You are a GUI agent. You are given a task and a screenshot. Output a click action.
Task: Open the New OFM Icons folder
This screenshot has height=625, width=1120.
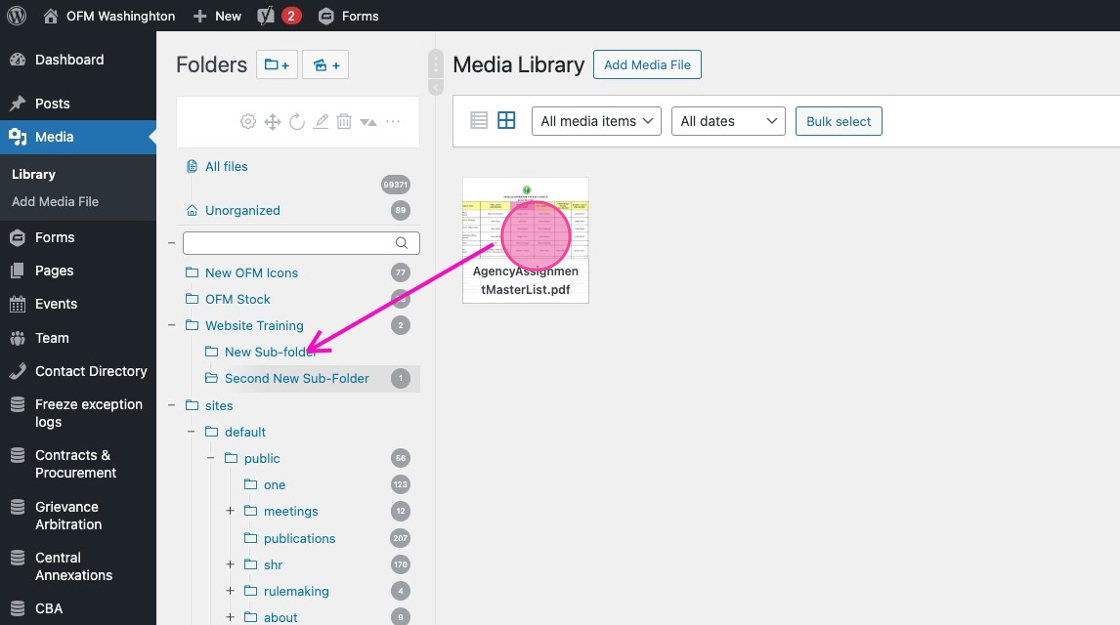pos(251,273)
